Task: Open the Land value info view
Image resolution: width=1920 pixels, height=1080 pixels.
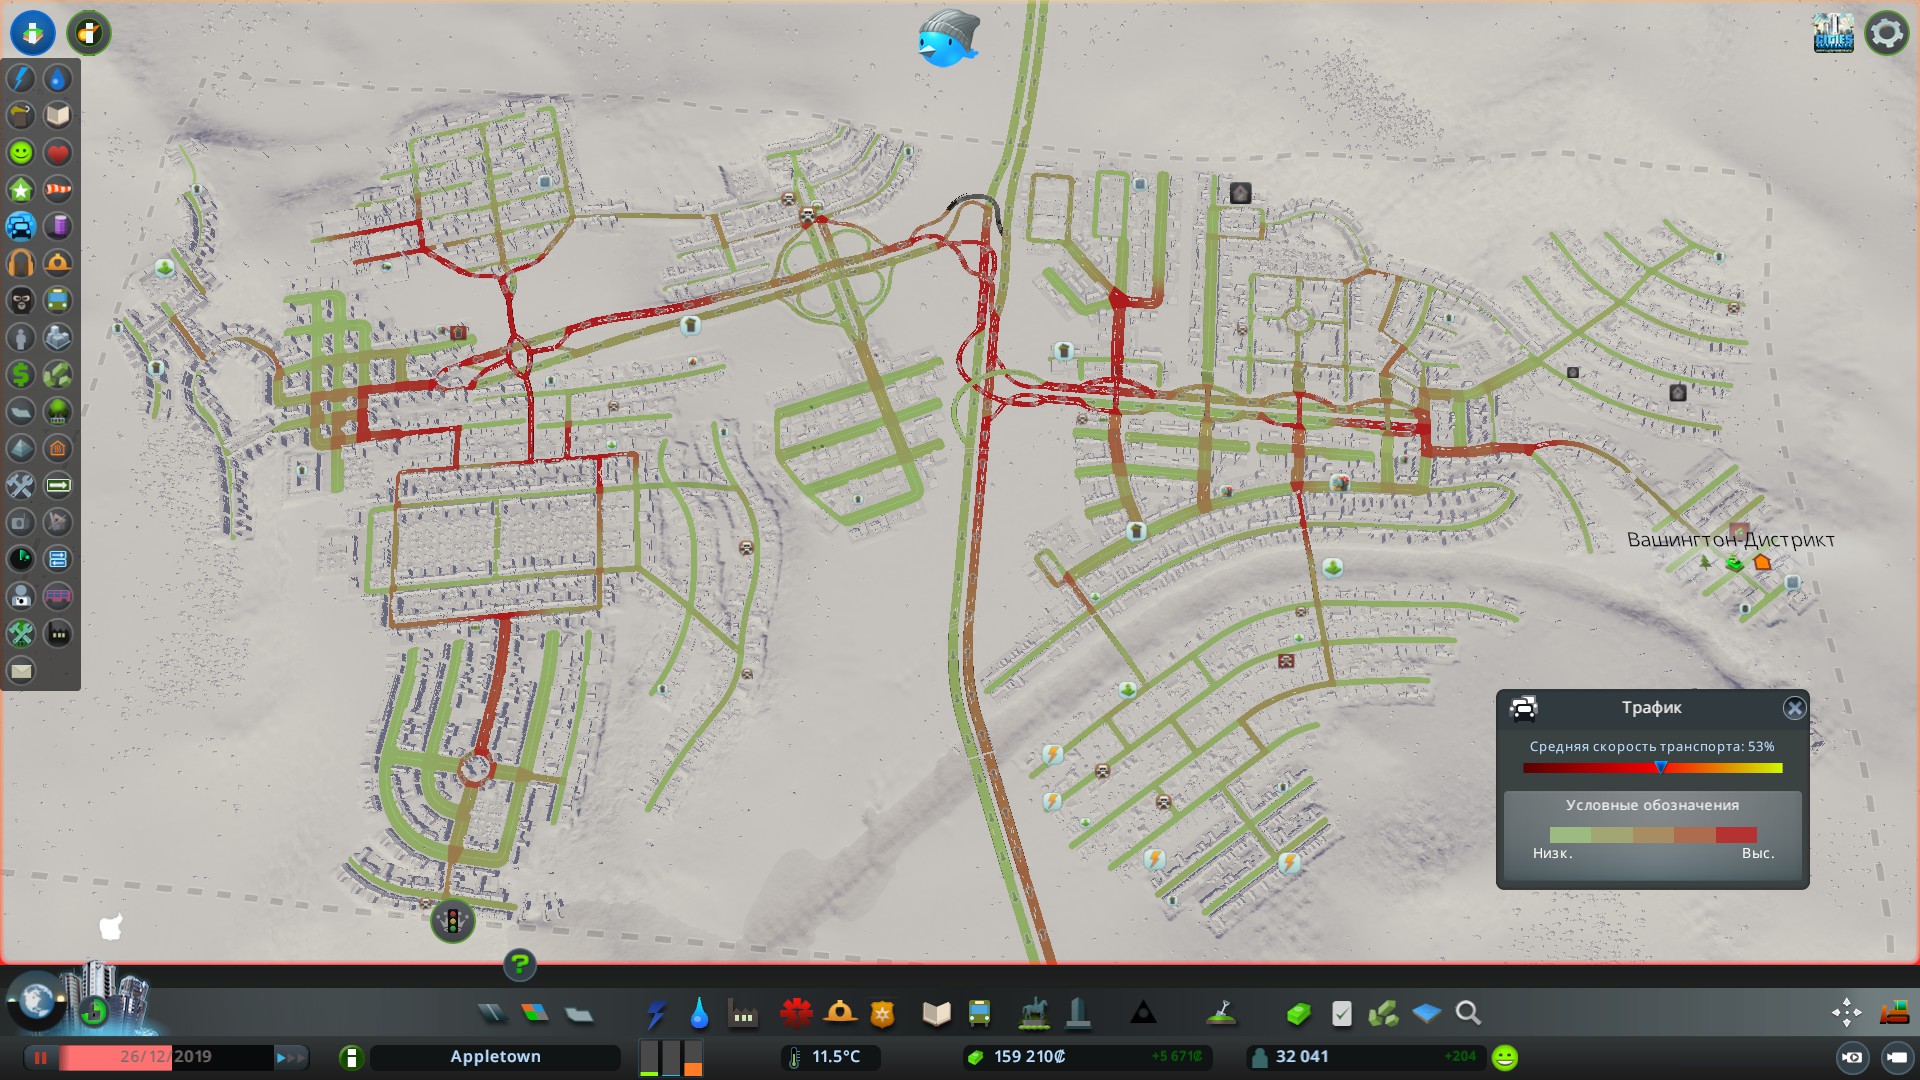Action: [21, 375]
